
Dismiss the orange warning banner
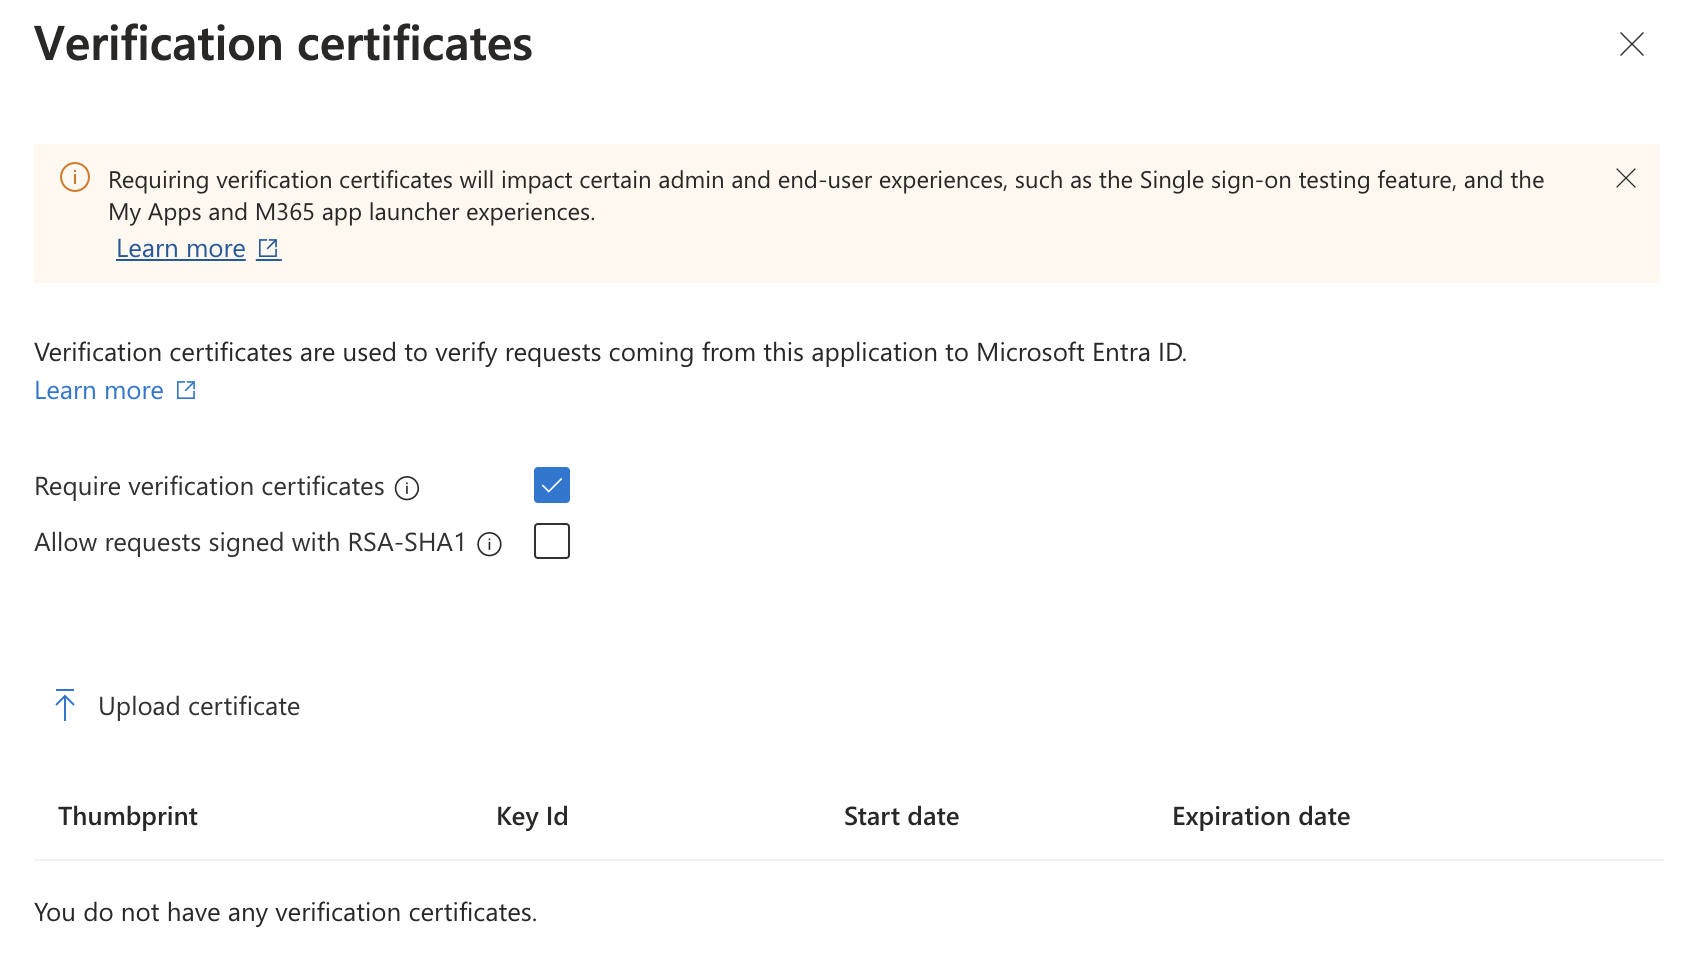pos(1626,178)
